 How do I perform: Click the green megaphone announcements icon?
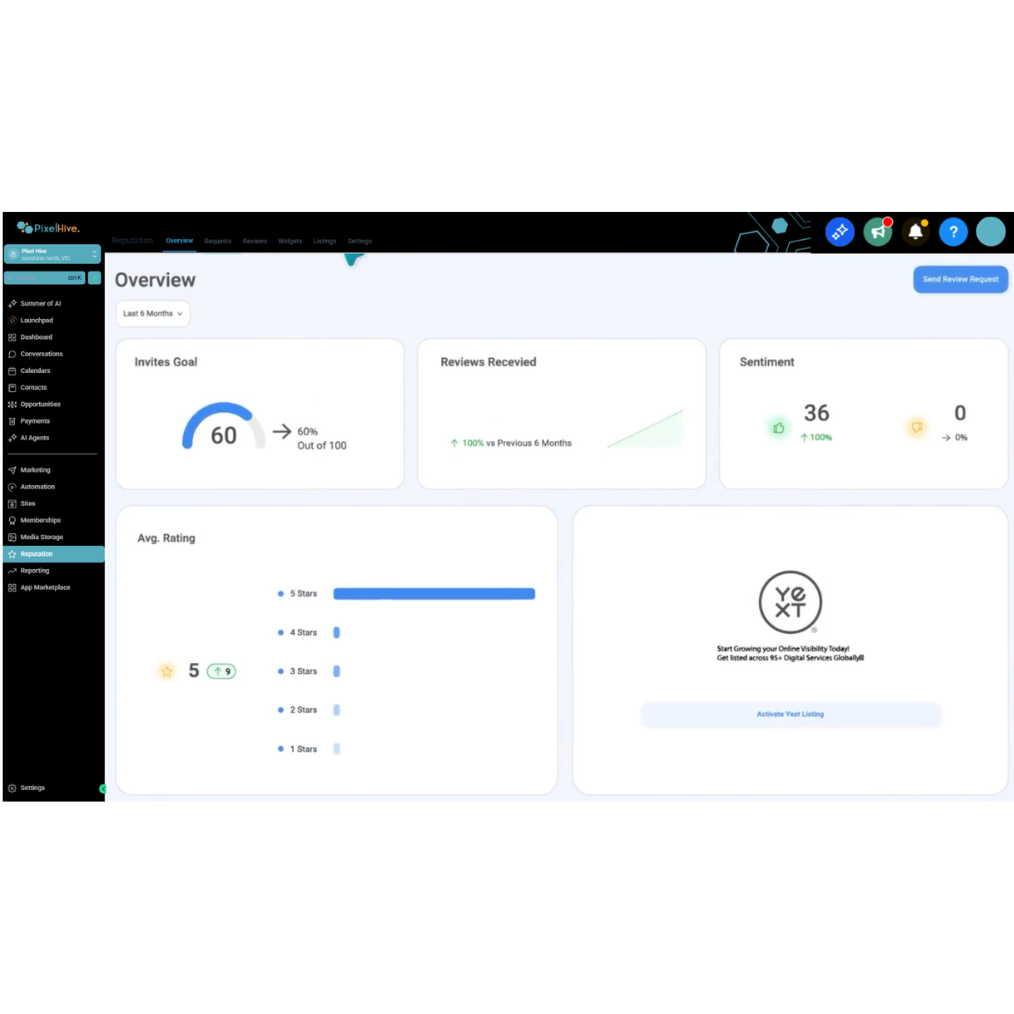pyautogui.click(x=878, y=232)
